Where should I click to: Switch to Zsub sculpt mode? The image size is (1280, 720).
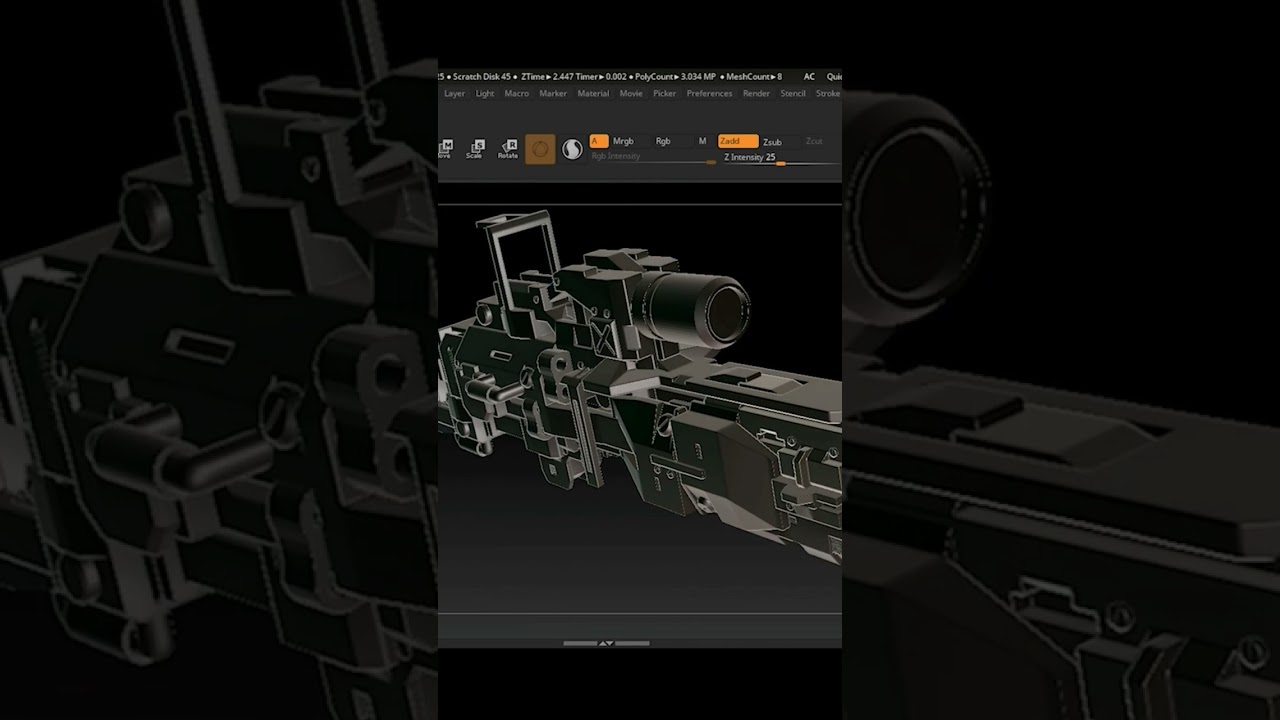click(772, 142)
